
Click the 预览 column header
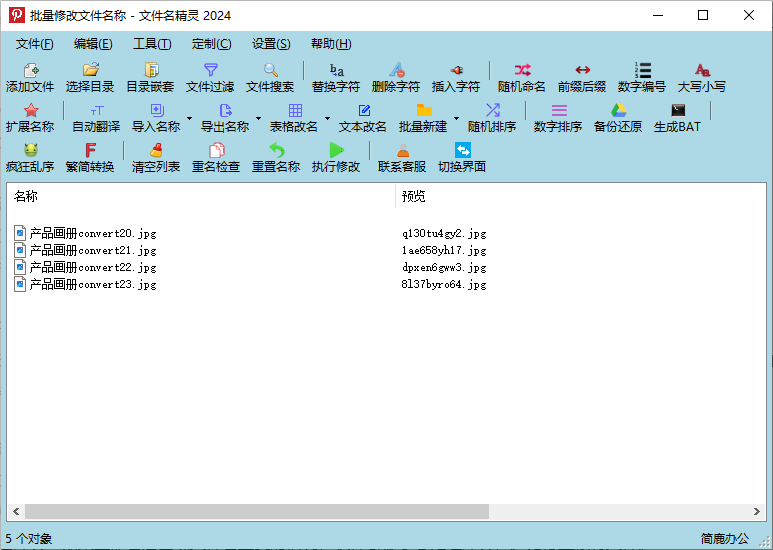coord(580,196)
